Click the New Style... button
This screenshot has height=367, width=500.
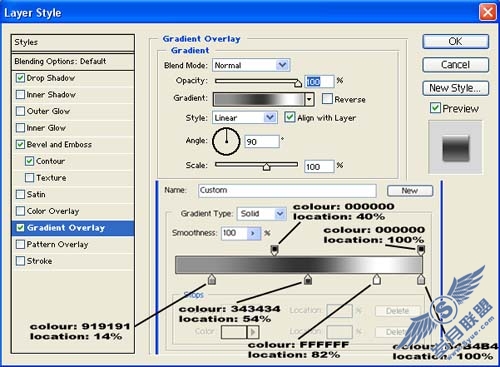[456, 88]
